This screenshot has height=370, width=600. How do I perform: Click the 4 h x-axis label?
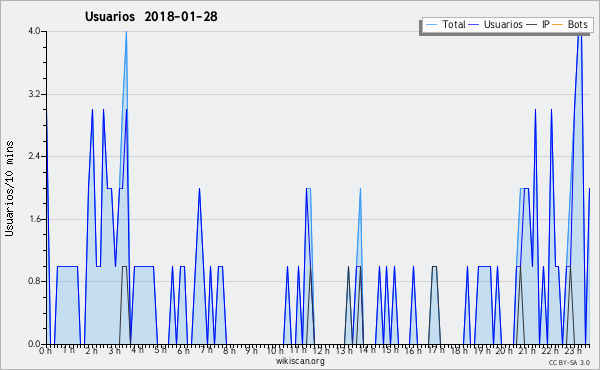(137, 350)
